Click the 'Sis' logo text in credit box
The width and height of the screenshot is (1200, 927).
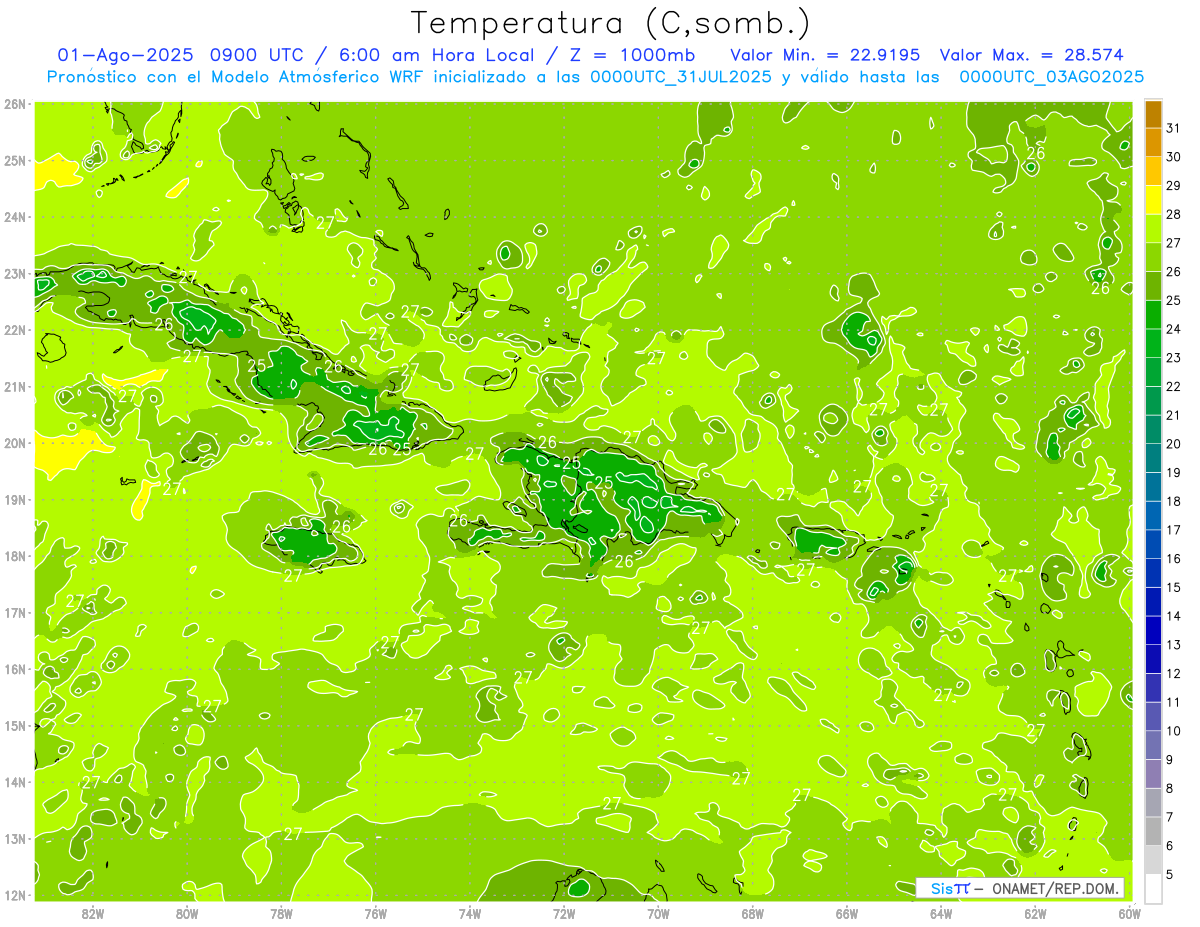click(x=942, y=889)
